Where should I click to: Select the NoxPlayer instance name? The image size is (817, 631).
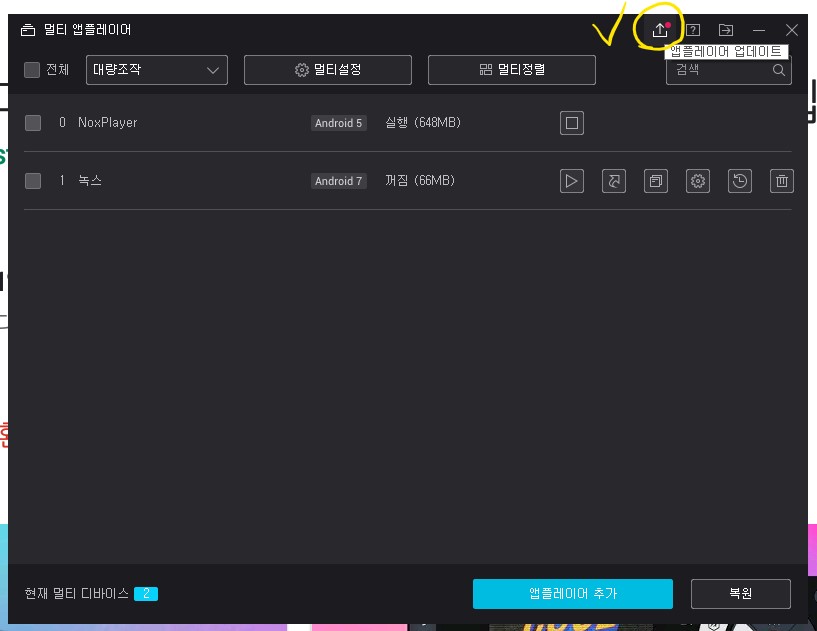(x=107, y=122)
